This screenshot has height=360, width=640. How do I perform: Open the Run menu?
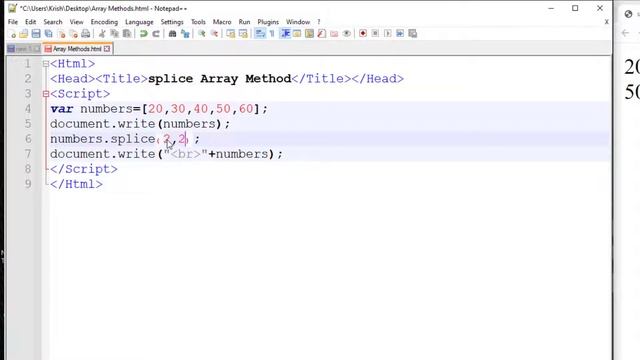pos(244,22)
